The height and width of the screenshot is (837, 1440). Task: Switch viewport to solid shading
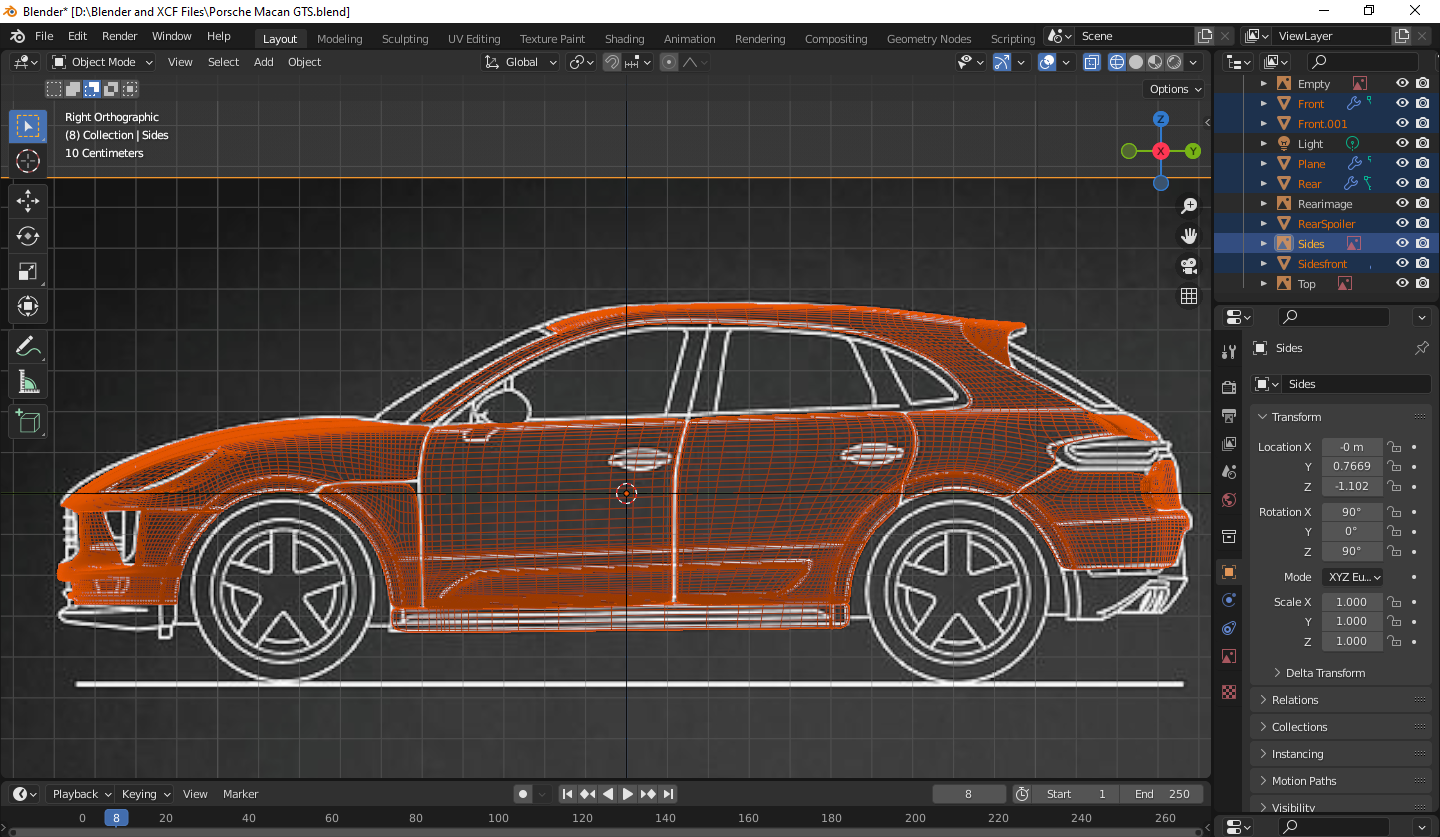(1136, 62)
